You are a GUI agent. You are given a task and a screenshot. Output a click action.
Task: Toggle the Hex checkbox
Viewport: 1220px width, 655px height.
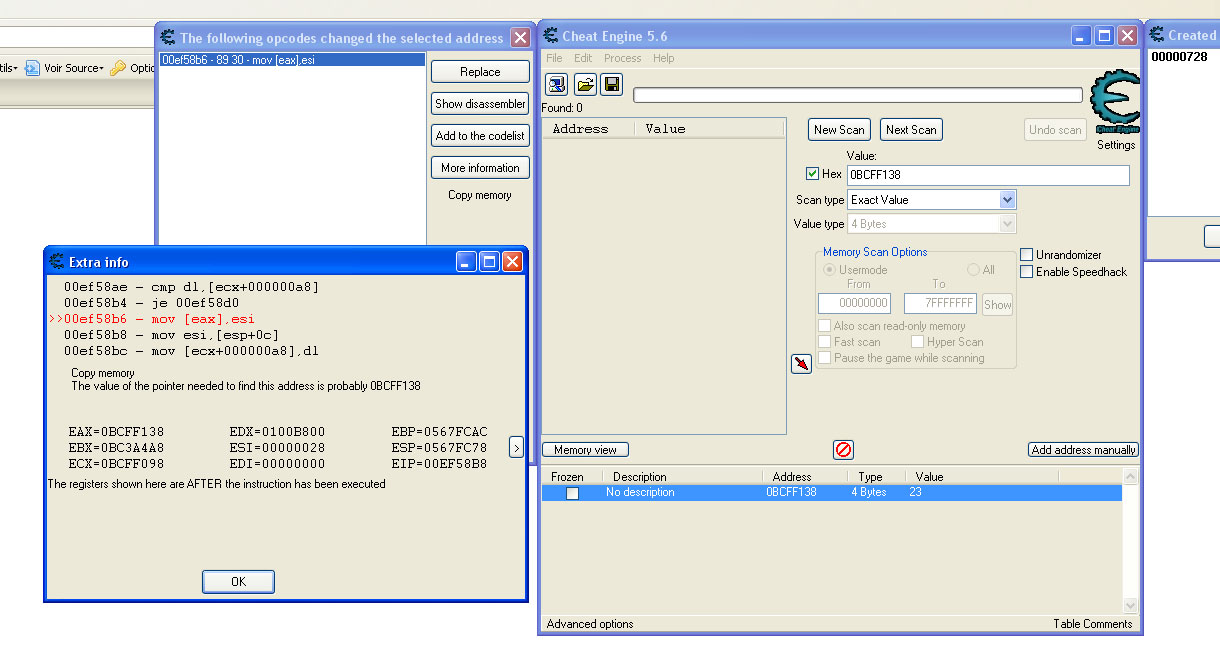[x=813, y=174]
